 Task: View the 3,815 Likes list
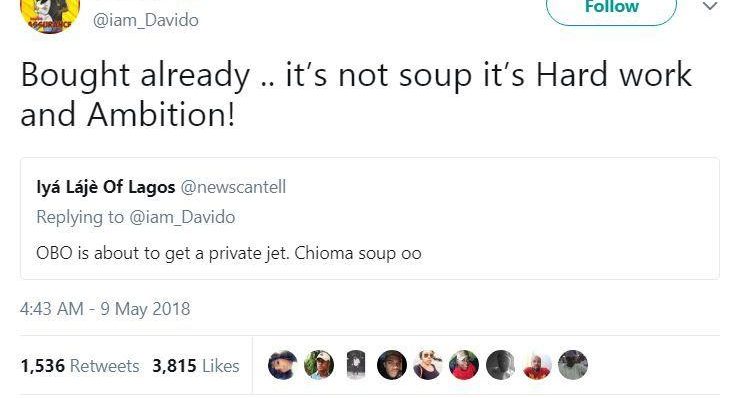[x=196, y=366]
